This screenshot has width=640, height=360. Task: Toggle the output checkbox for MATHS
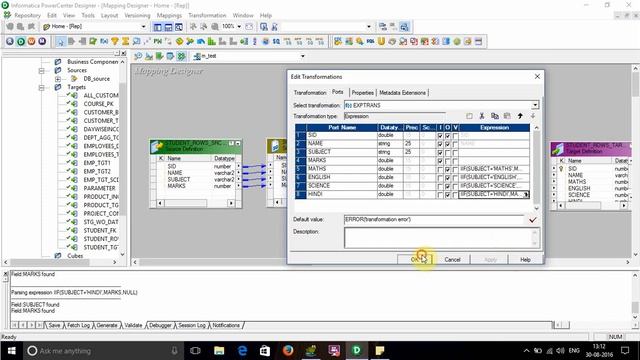click(448, 169)
